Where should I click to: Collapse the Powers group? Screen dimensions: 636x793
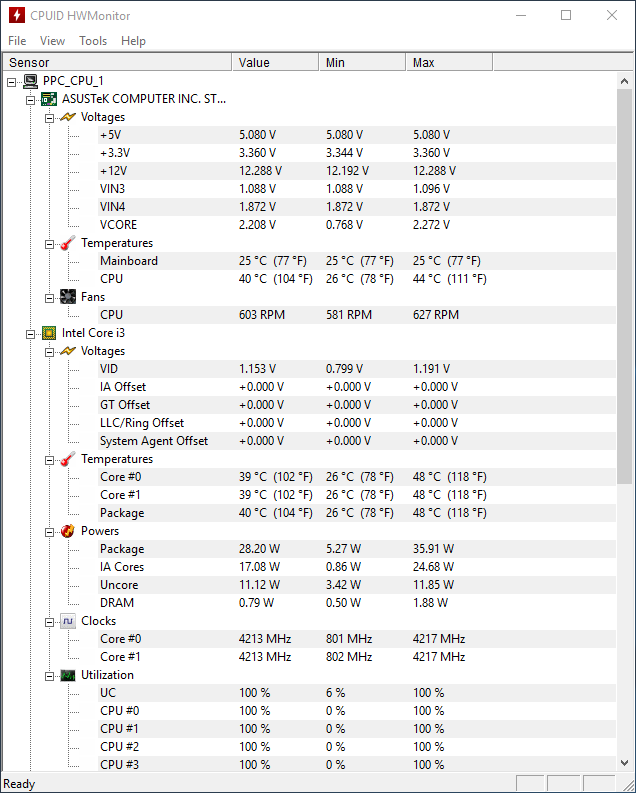(x=50, y=533)
